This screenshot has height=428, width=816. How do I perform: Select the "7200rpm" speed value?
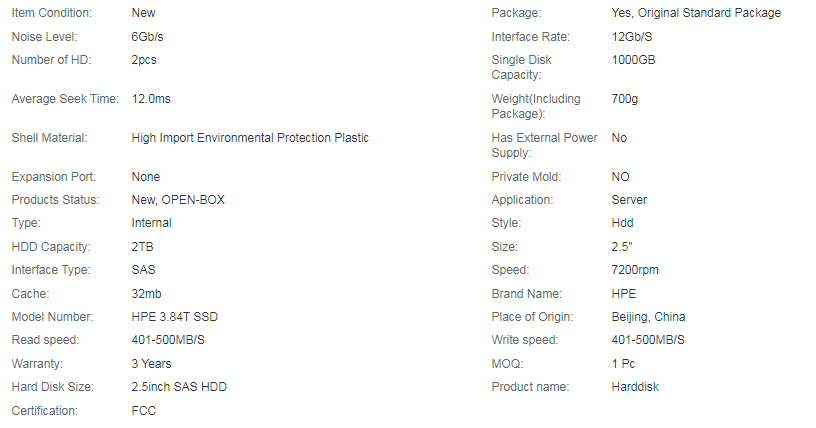(x=635, y=270)
